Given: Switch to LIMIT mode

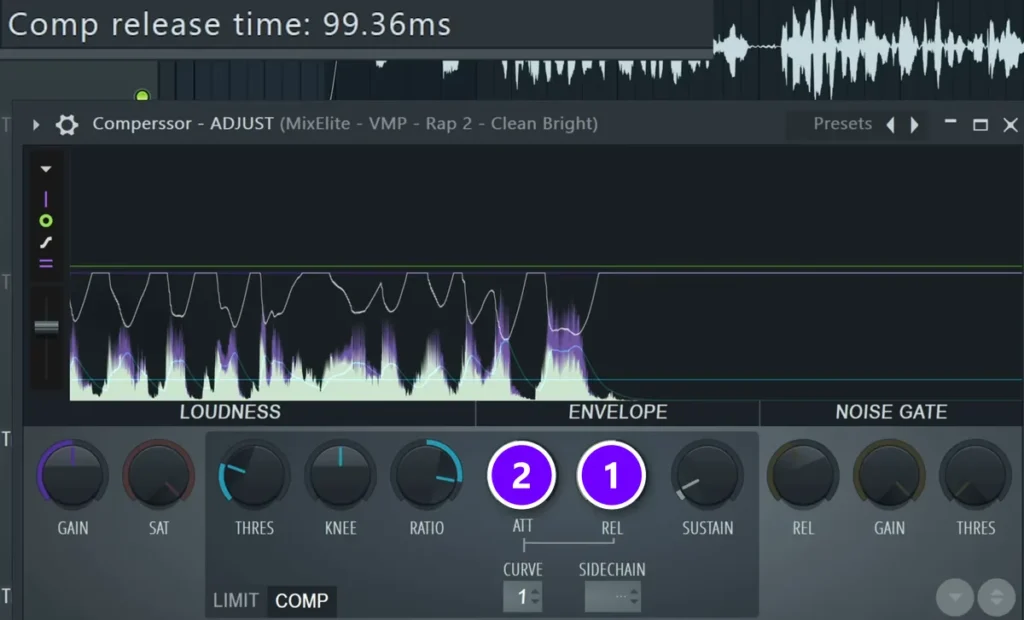Looking at the screenshot, I should coord(236,600).
